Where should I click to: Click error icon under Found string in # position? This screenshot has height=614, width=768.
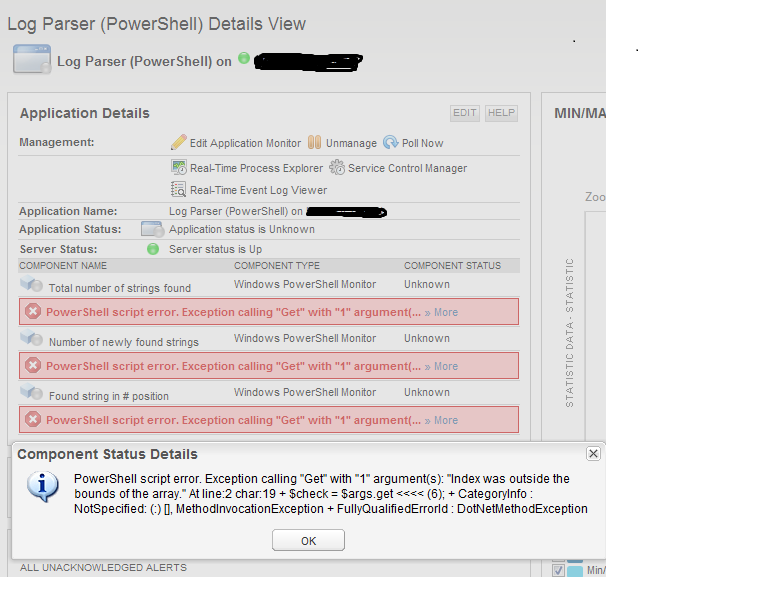coord(33,420)
